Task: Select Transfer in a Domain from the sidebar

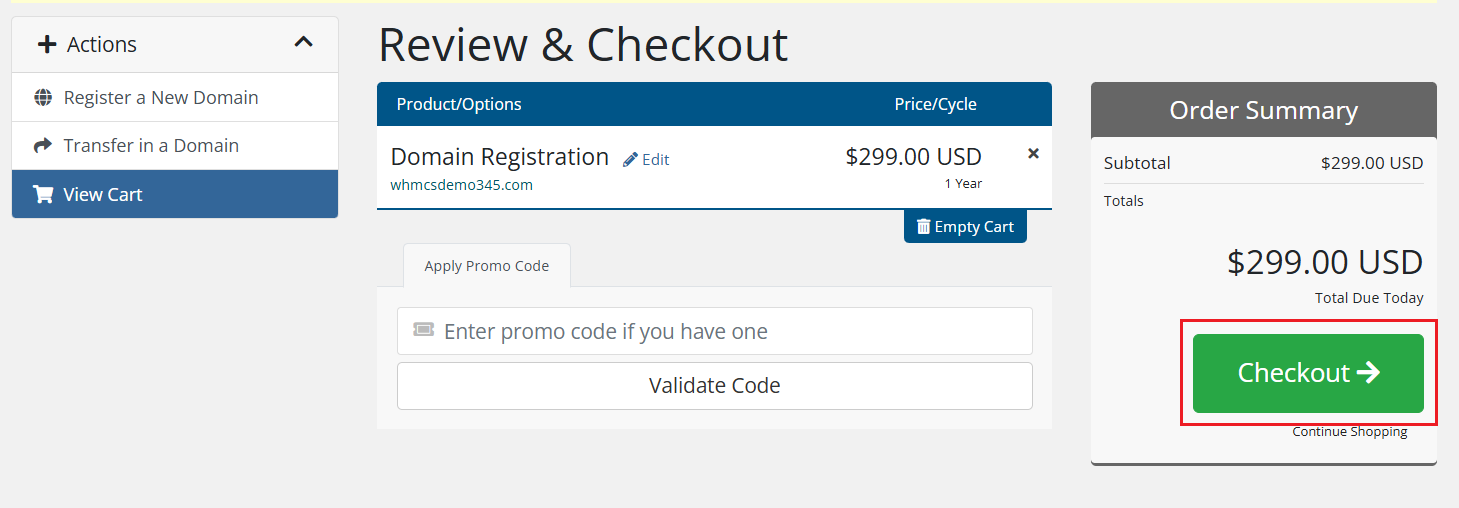Action: (151, 146)
